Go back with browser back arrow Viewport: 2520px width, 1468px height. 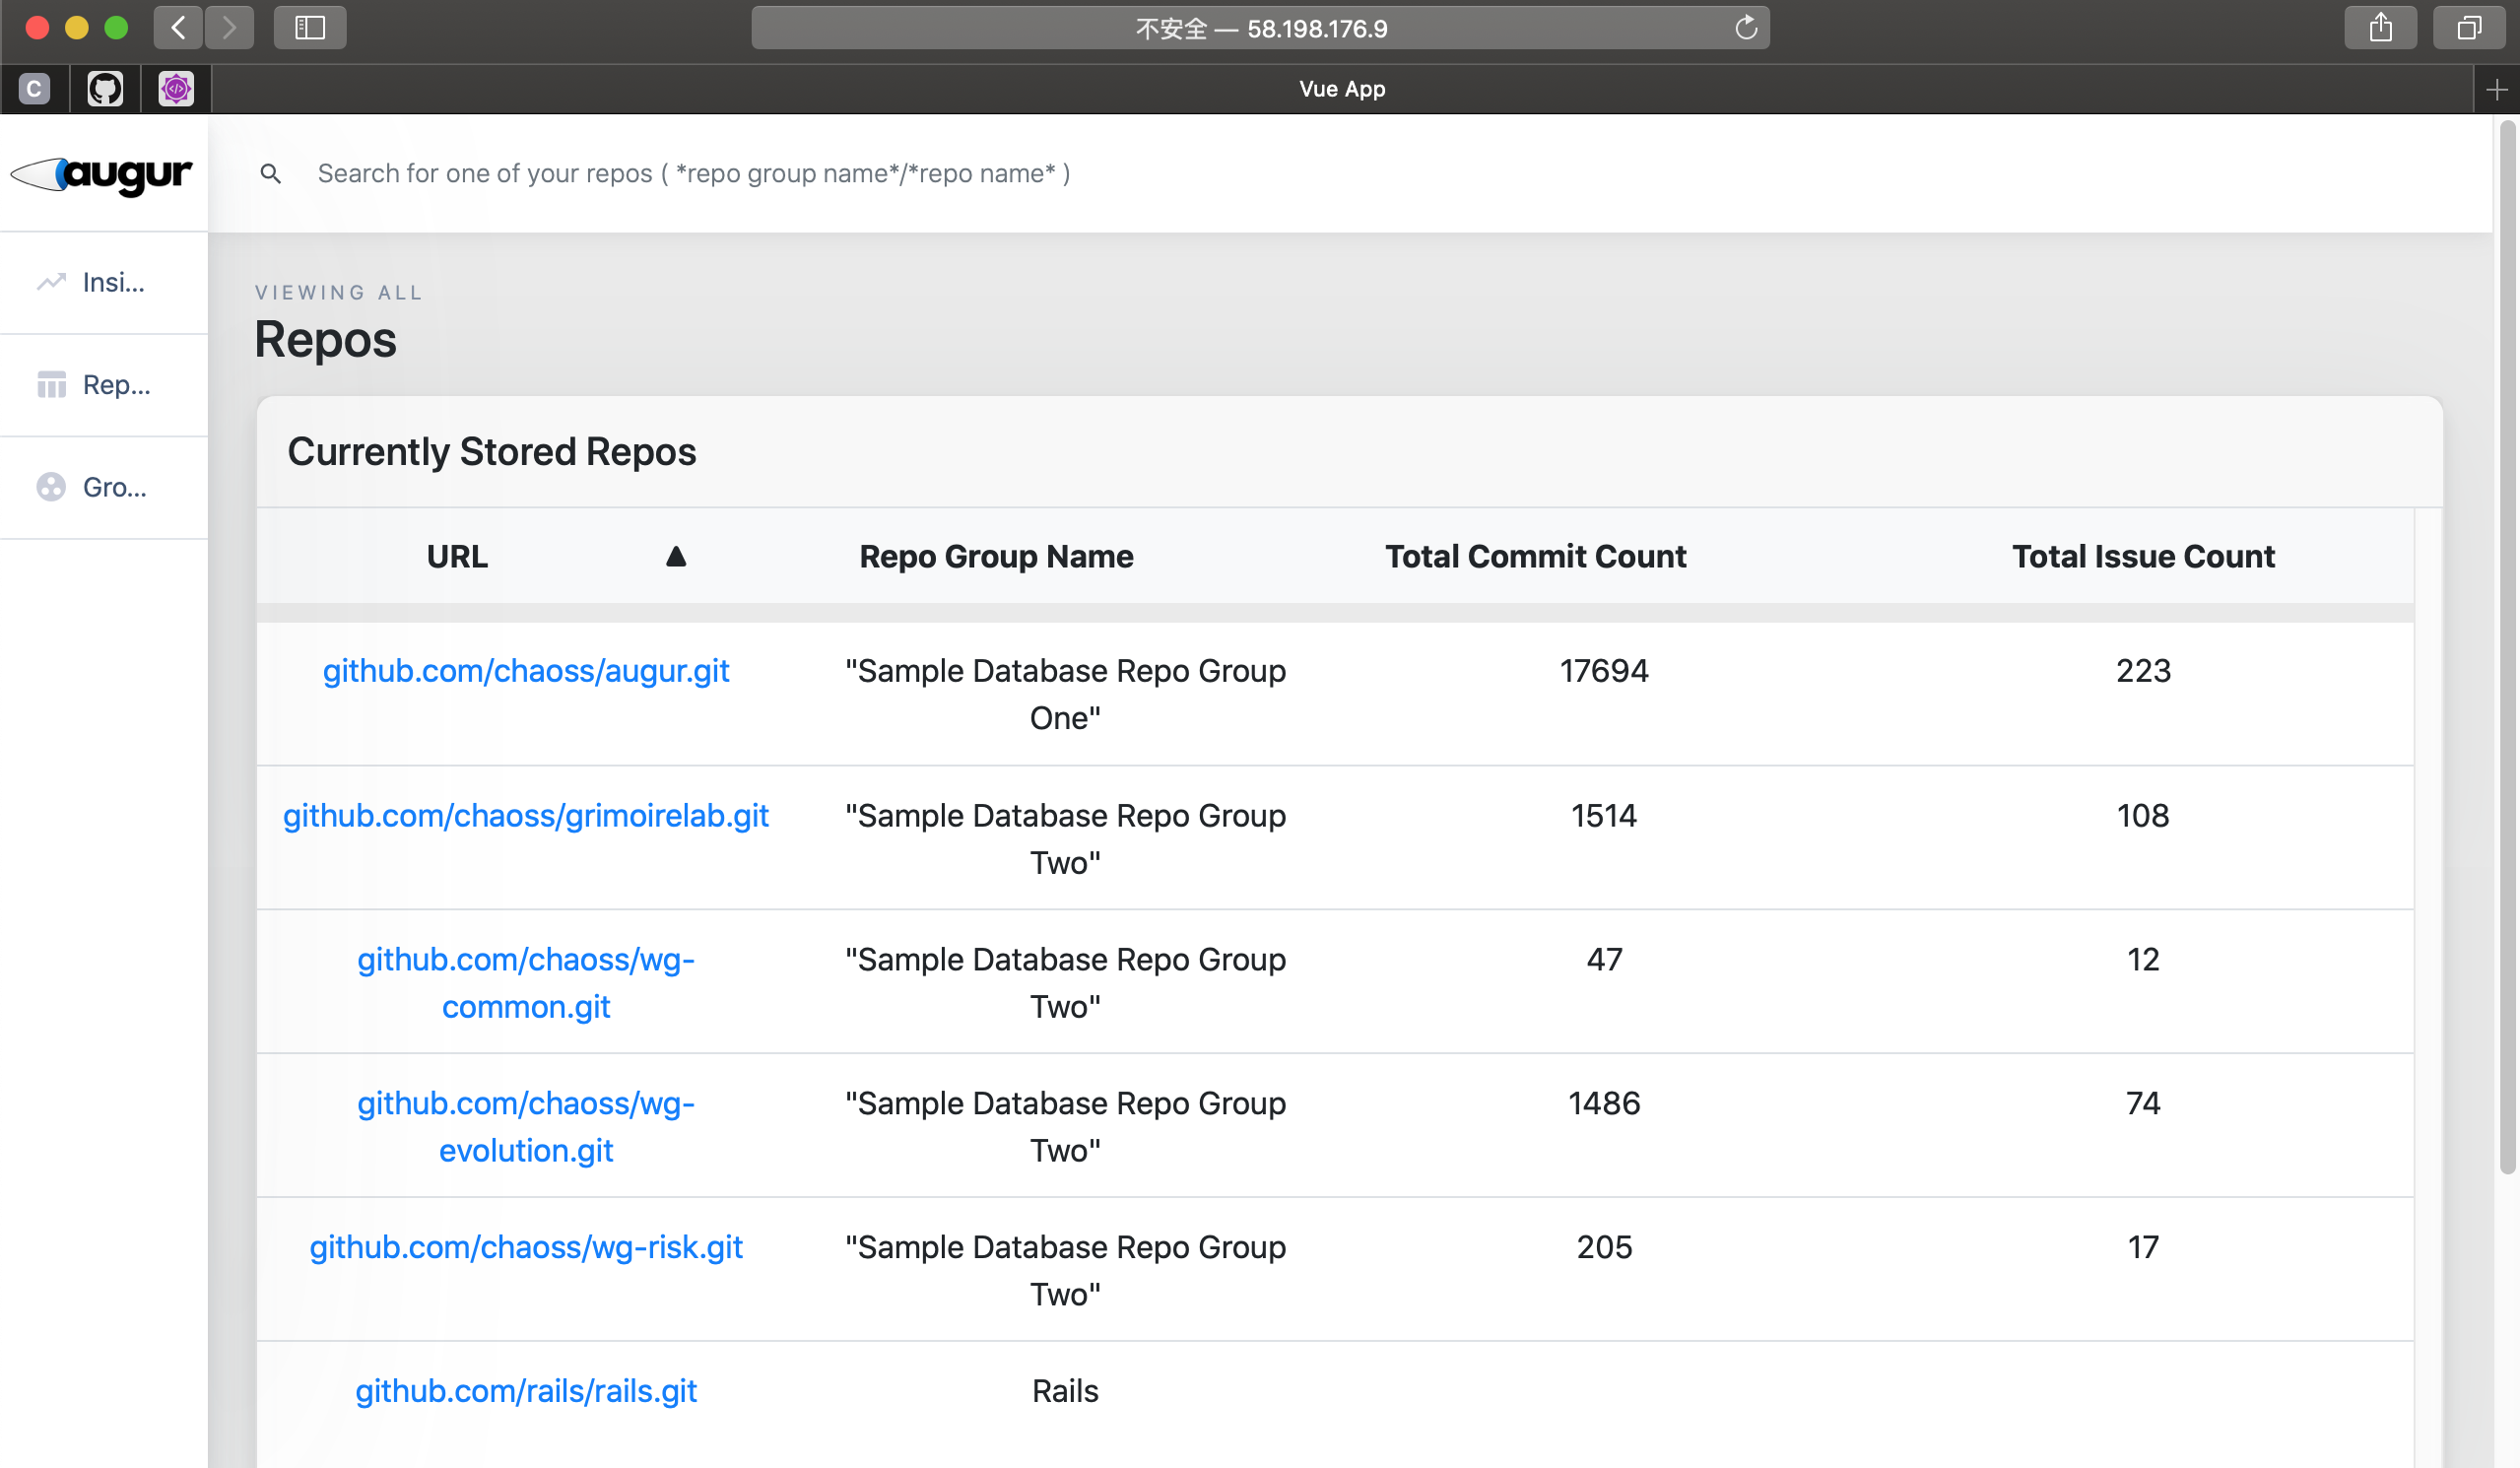pos(179,28)
